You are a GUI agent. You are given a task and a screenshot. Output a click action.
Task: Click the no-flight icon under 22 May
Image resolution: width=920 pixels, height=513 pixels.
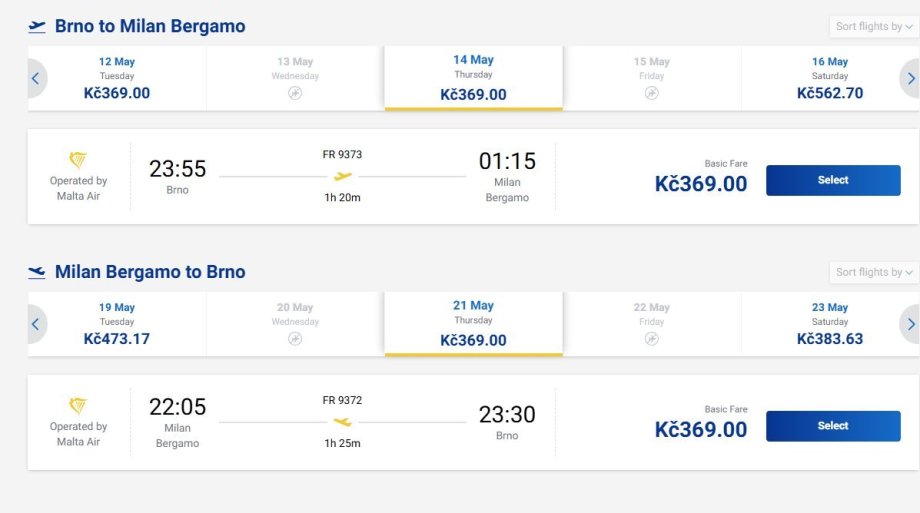pos(651,339)
